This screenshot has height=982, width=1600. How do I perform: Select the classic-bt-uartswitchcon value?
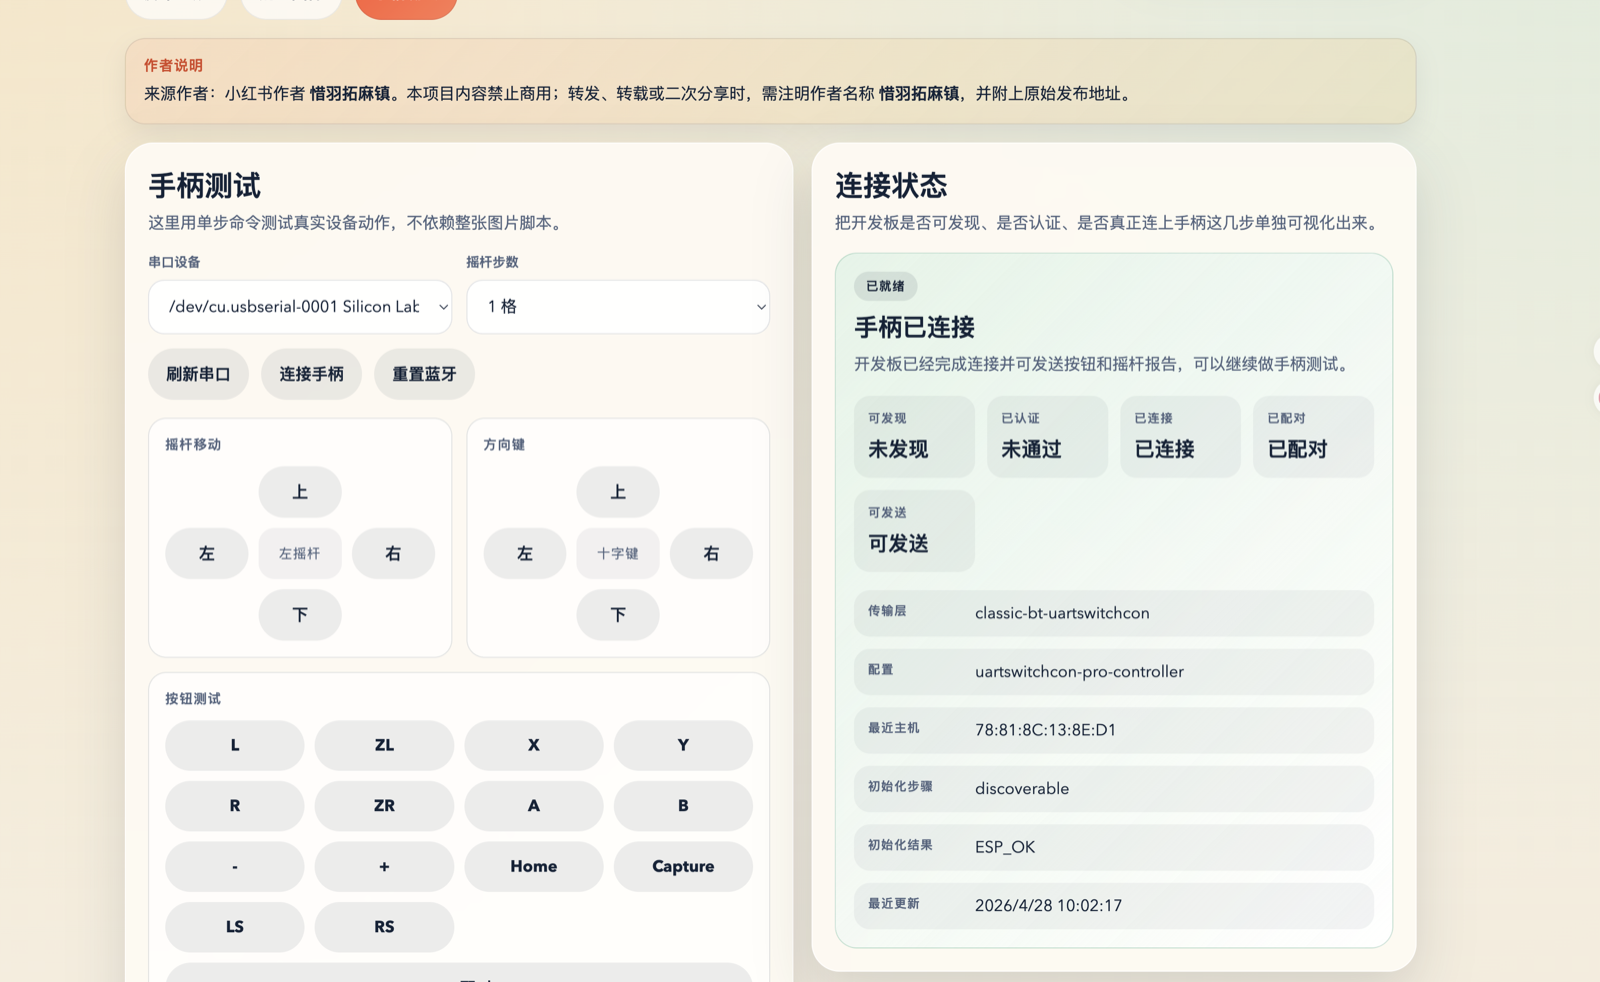pyautogui.click(x=1062, y=613)
